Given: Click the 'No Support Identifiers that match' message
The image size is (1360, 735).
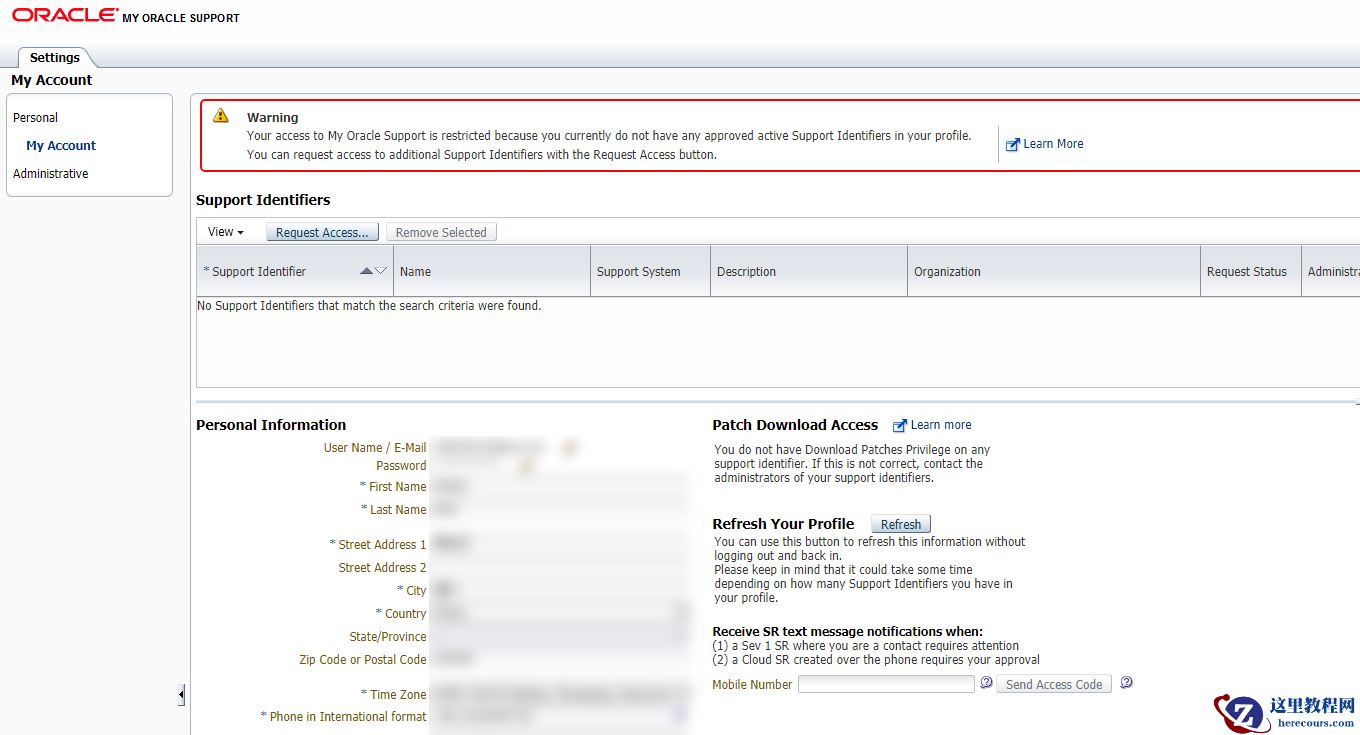Looking at the screenshot, I should [369, 306].
